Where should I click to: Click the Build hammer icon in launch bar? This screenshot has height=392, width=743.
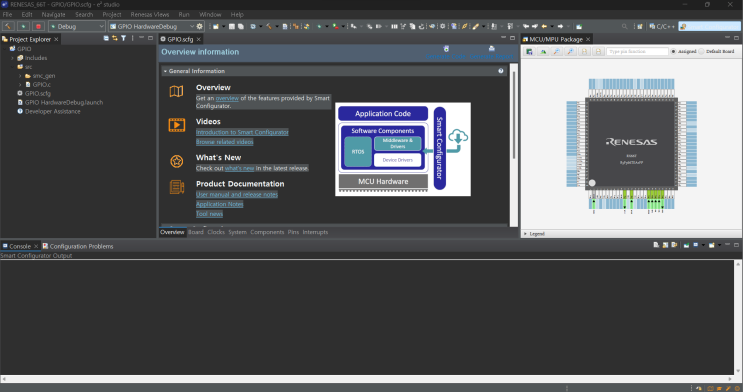pyautogui.click(x=9, y=27)
